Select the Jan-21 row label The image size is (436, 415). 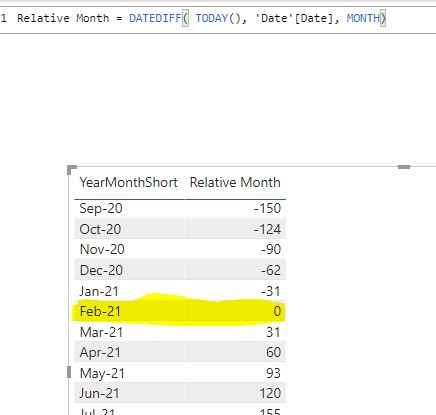(99, 291)
